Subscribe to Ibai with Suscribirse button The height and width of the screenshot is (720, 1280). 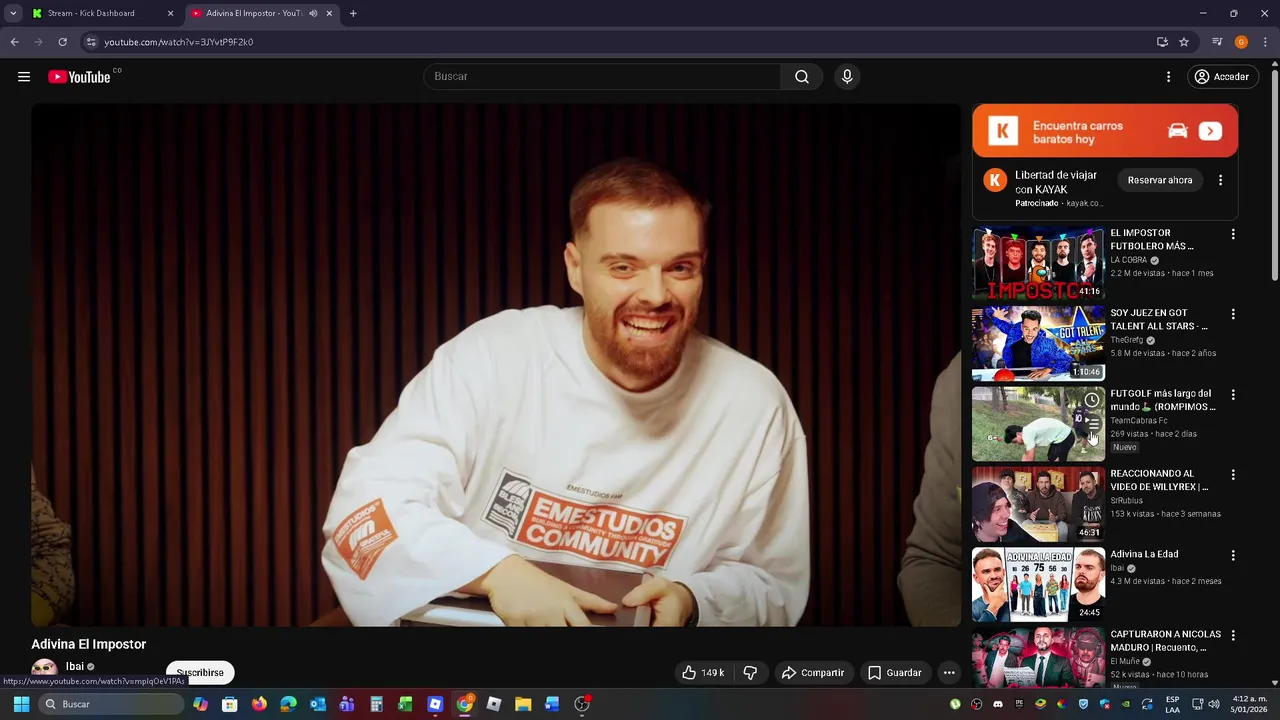(x=200, y=673)
